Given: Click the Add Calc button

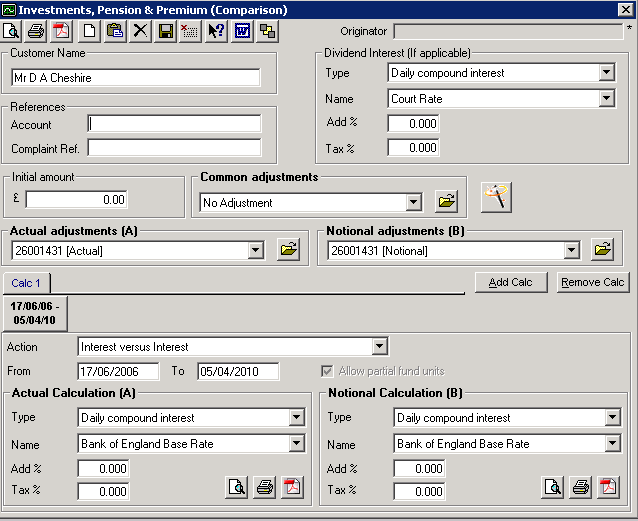Looking at the screenshot, I should click(511, 282).
